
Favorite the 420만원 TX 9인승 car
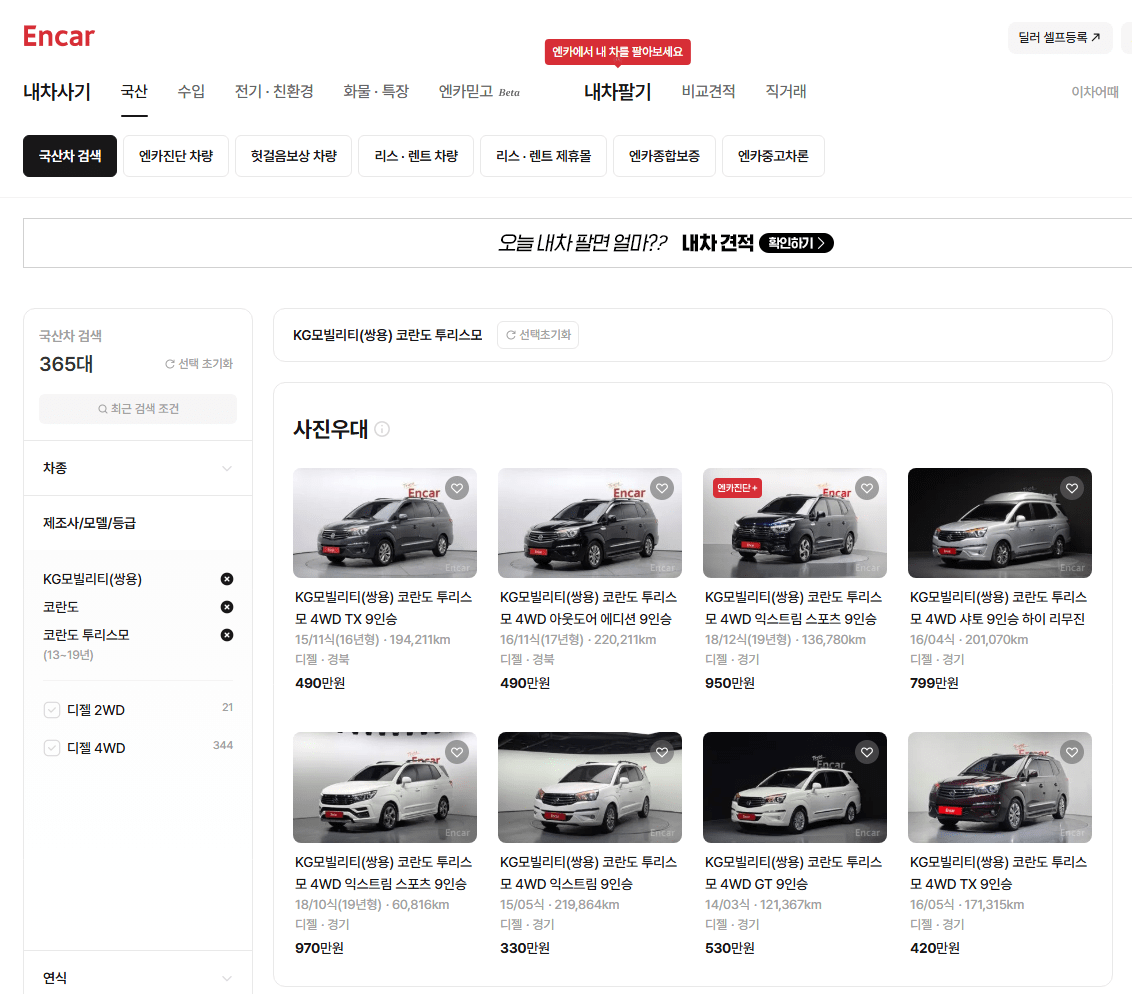tap(1072, 752)
